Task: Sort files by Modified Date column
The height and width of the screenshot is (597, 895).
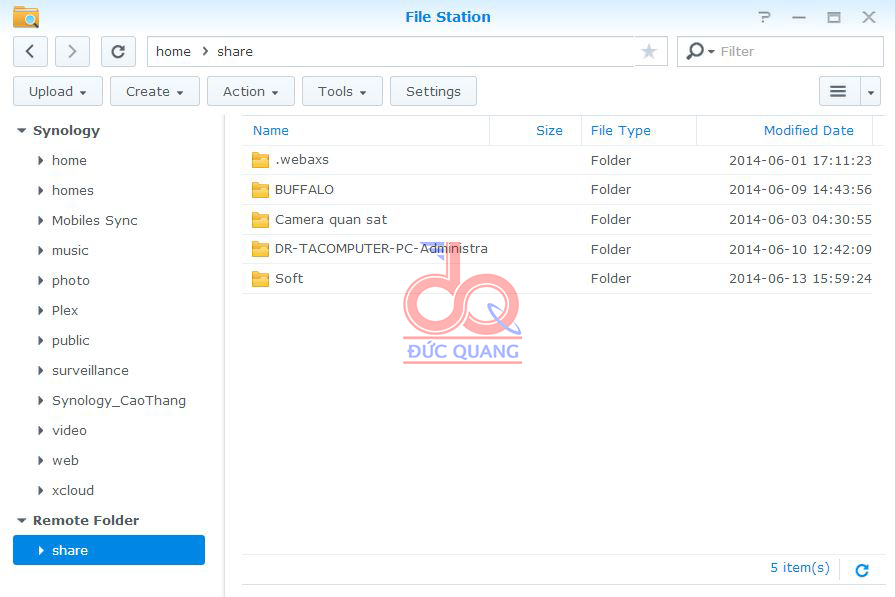Action: point(808,130)
